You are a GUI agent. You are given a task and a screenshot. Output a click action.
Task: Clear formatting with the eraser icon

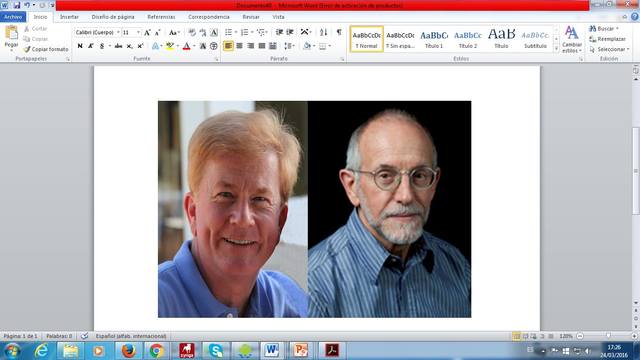click(x=191, y=32)
